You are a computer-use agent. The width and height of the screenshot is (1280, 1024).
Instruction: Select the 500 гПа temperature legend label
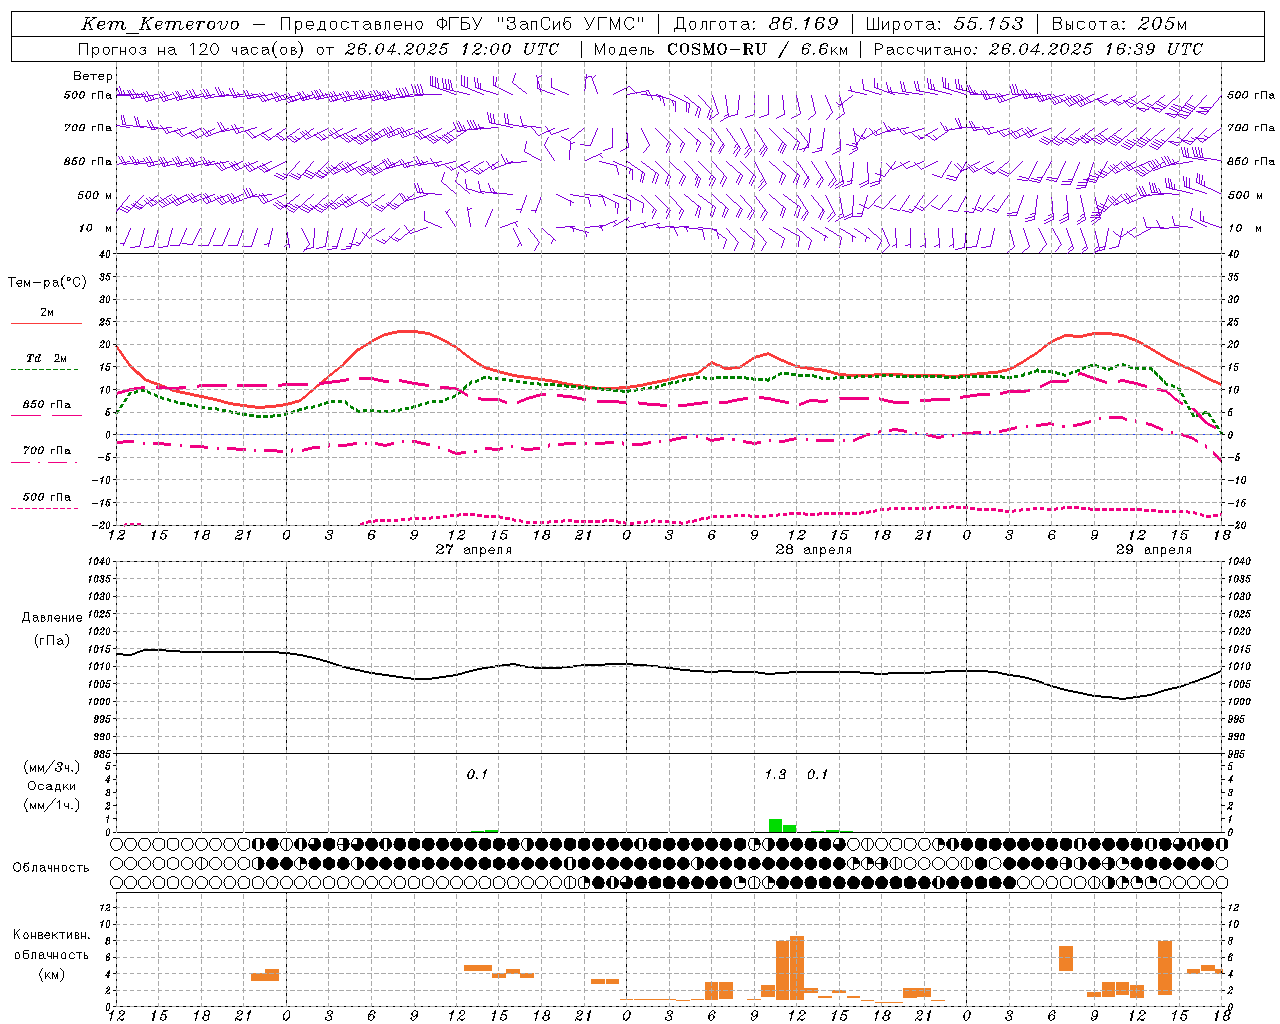pyautogui.click(x=47, y=497)
